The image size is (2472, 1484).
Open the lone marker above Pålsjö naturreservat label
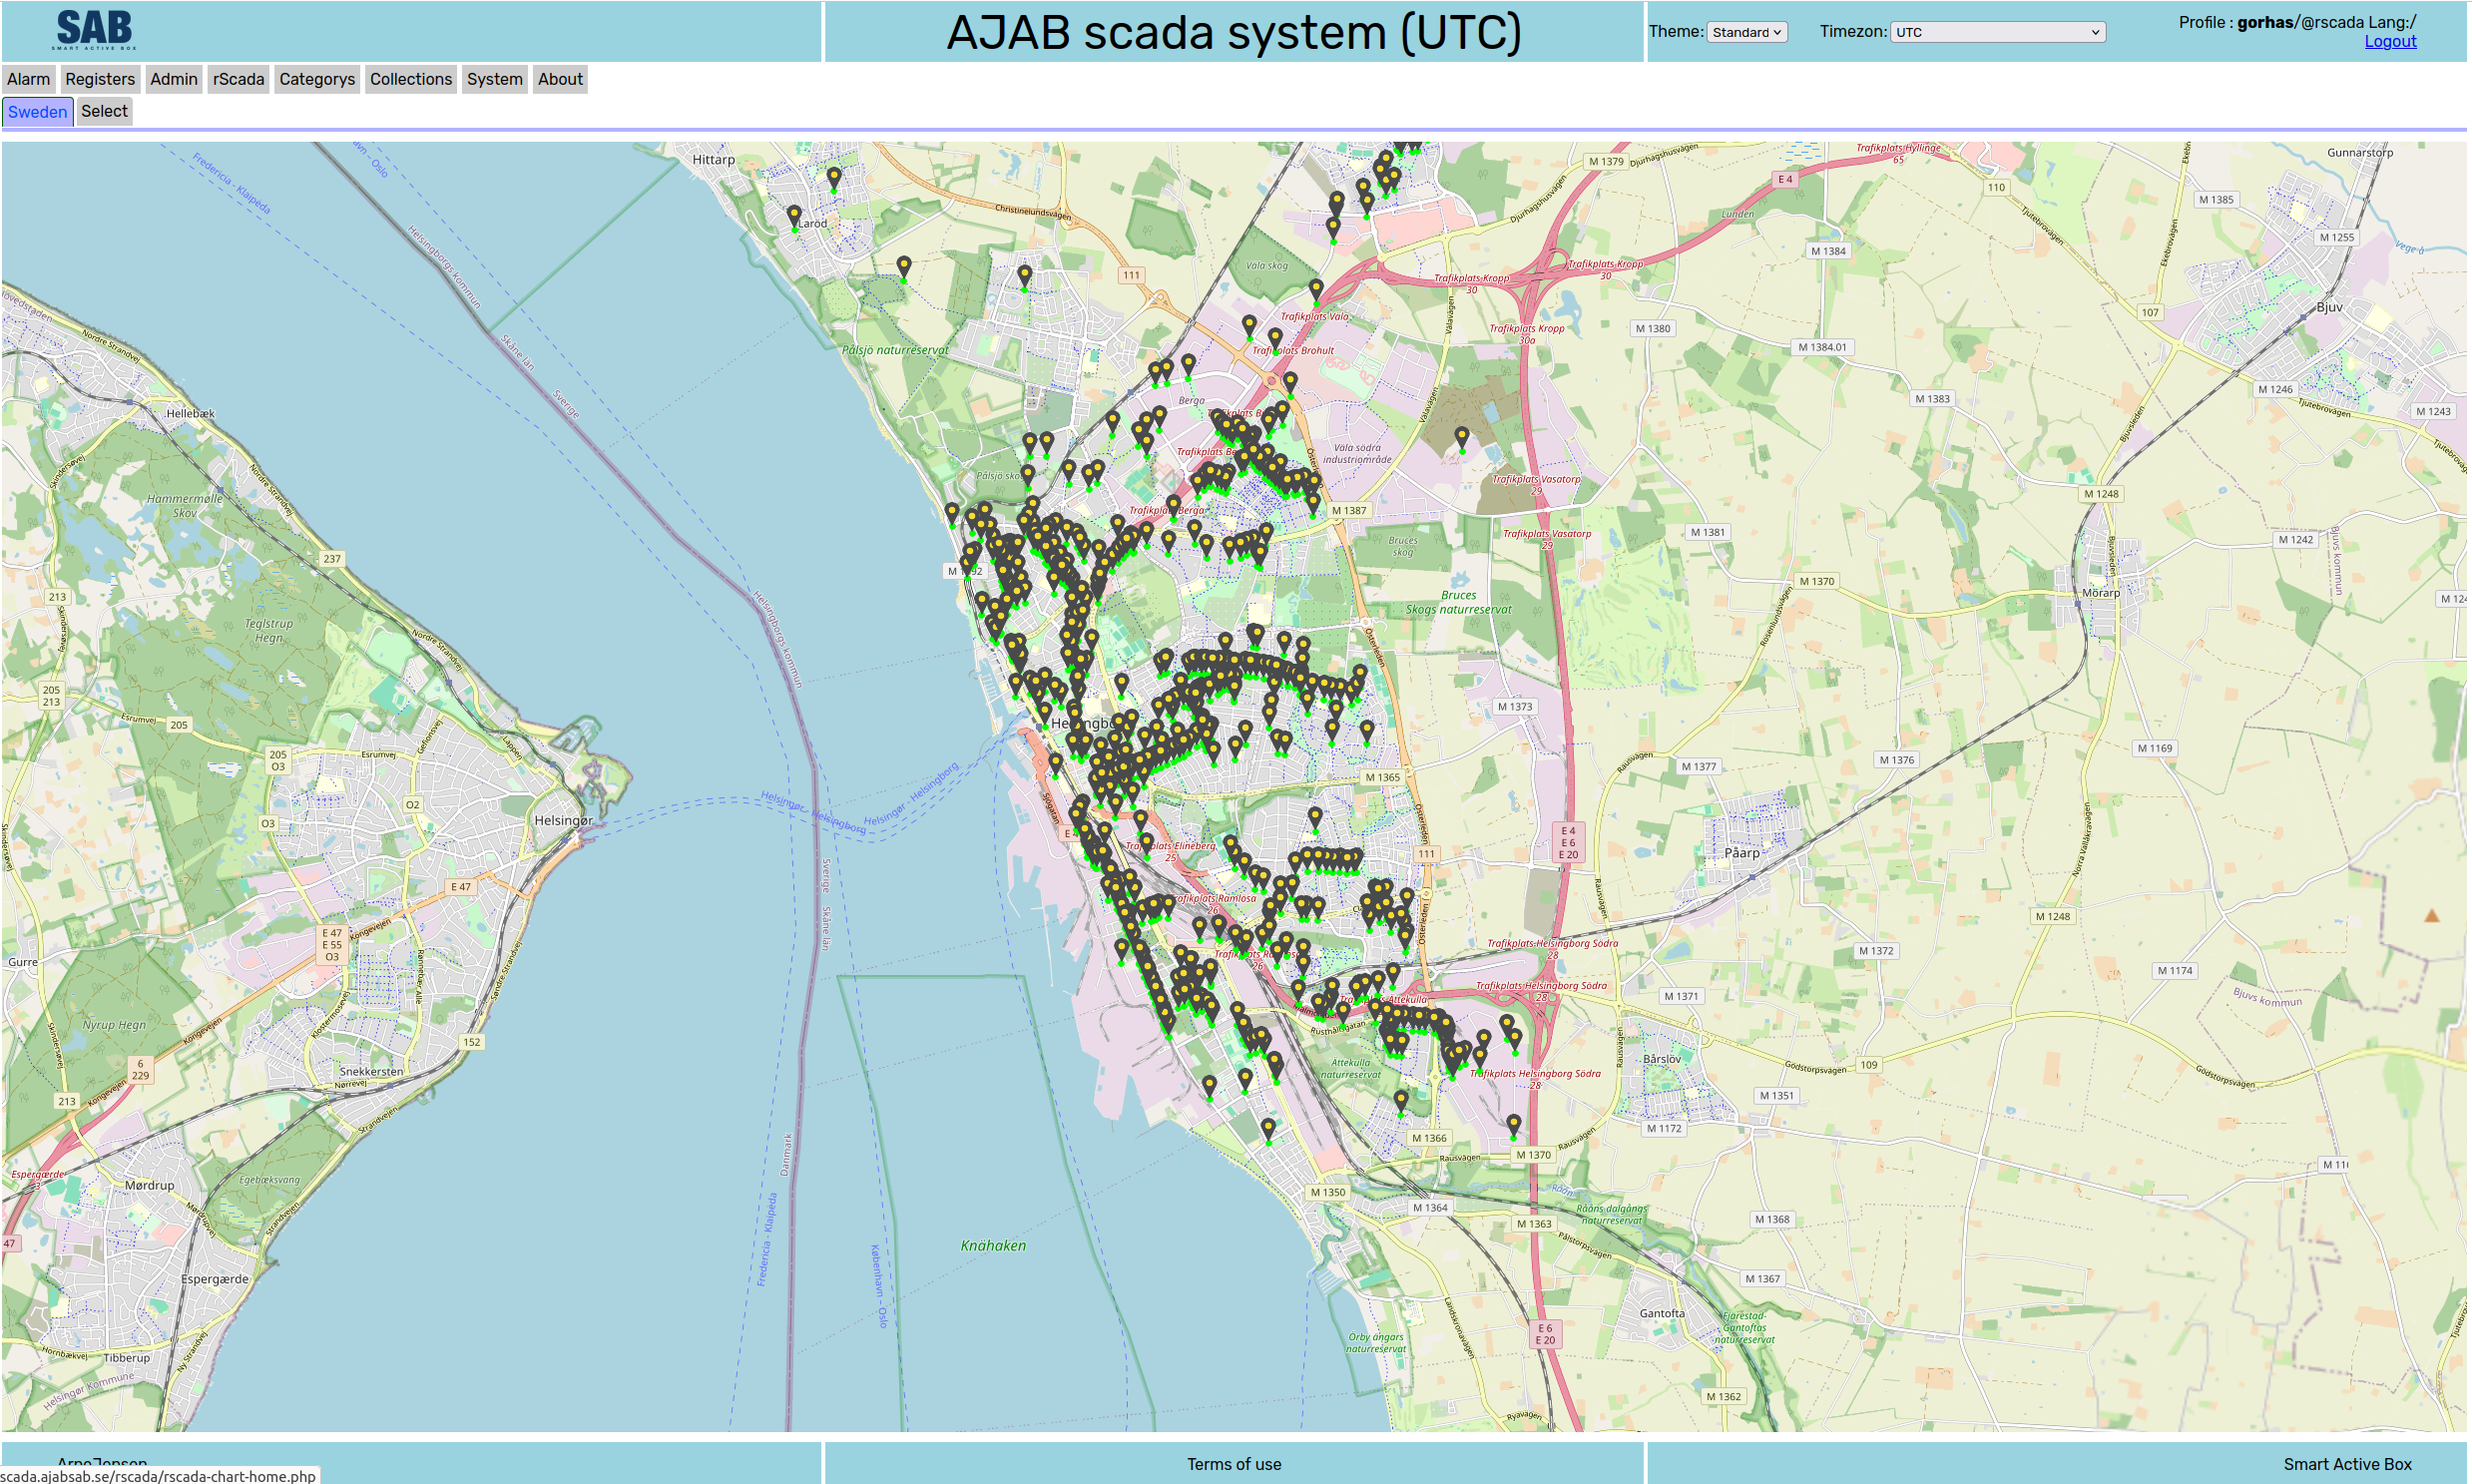click(x=904, y=268)
